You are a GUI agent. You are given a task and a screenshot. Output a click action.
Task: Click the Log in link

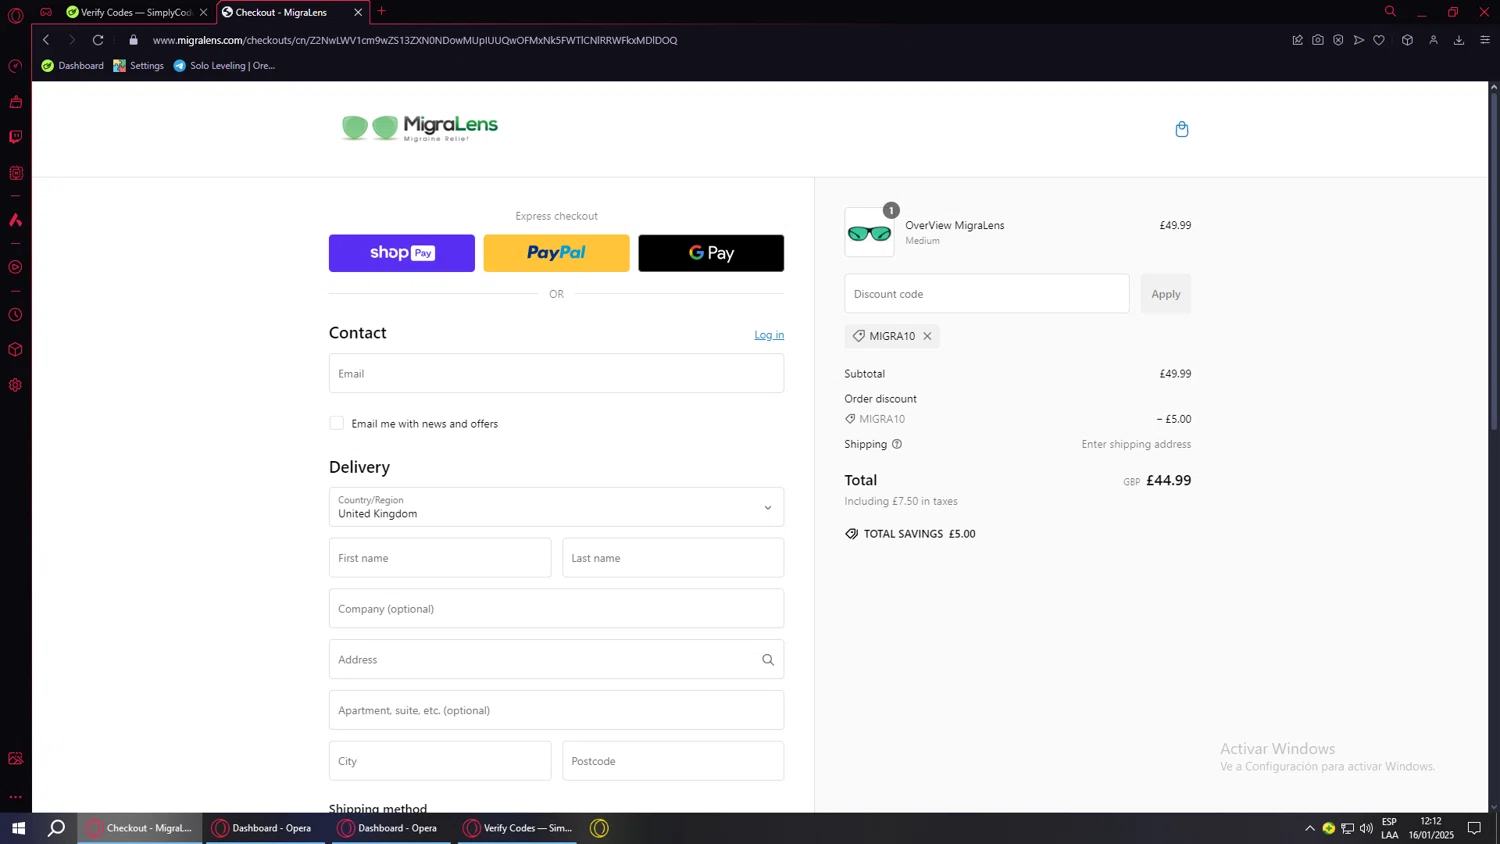[x=769, y=335]
